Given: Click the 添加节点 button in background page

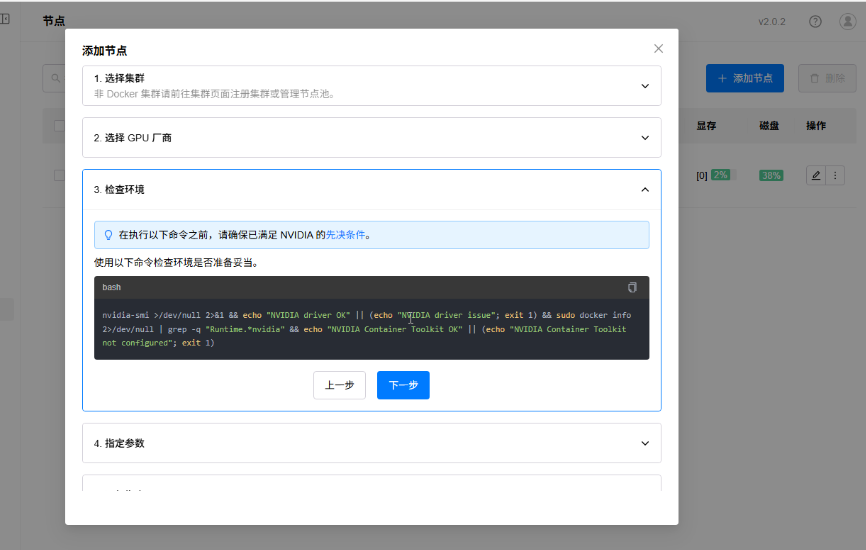Looking at the screenshot, I should pyautogui.click(x=744, y=78).
